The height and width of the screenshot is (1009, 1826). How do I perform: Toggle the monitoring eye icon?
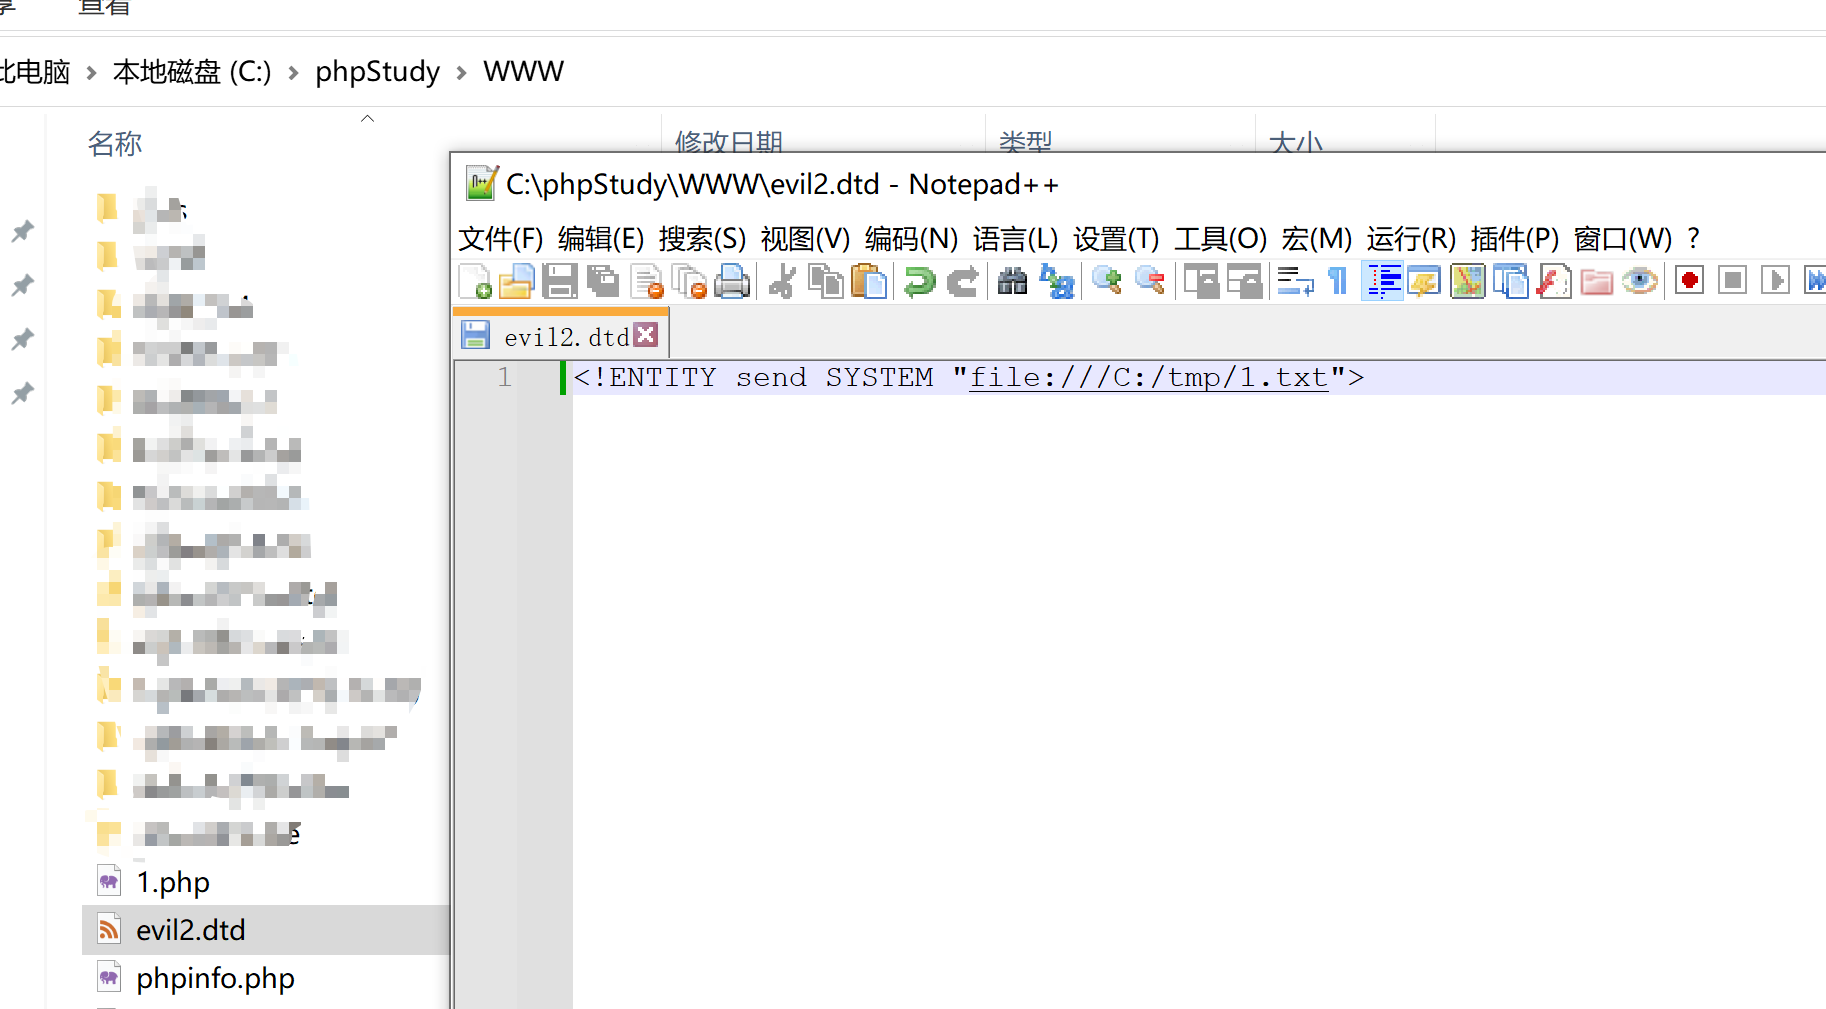(x=1640, y=282)
